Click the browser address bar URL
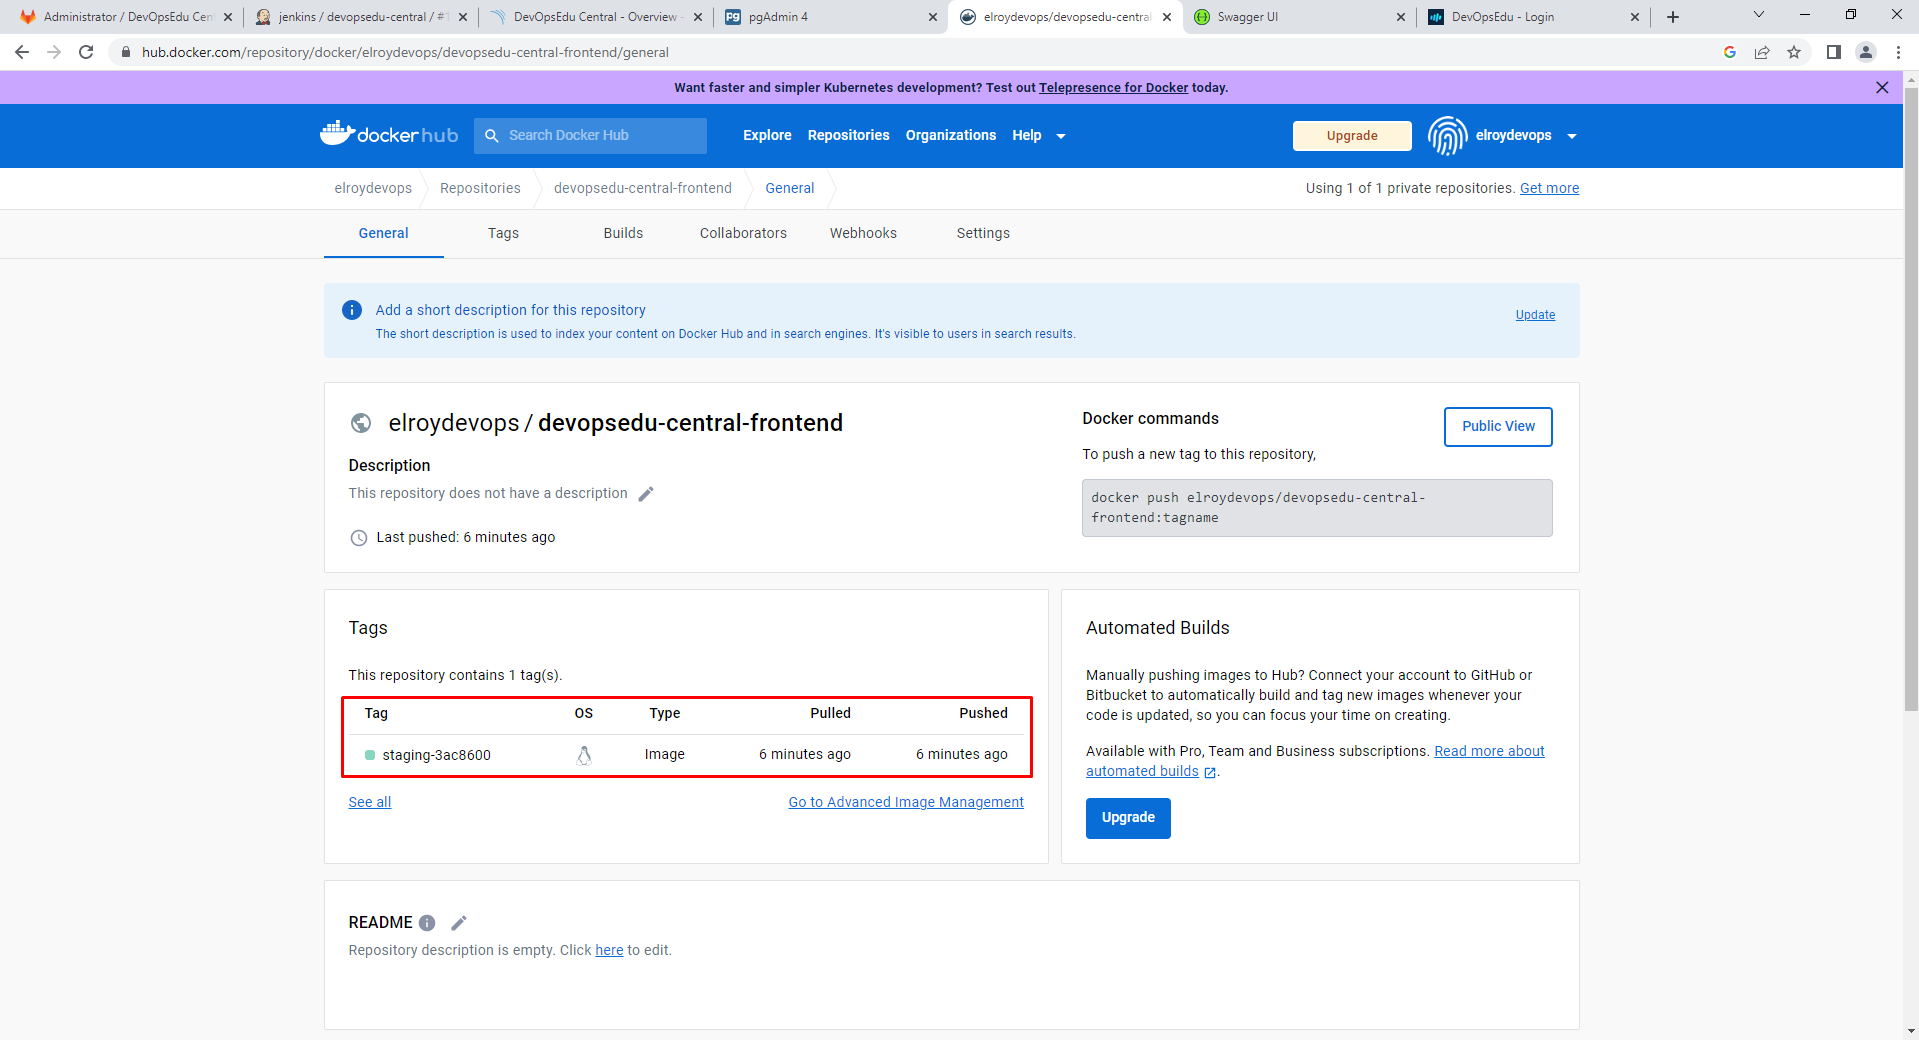 (x=405, y=52)
